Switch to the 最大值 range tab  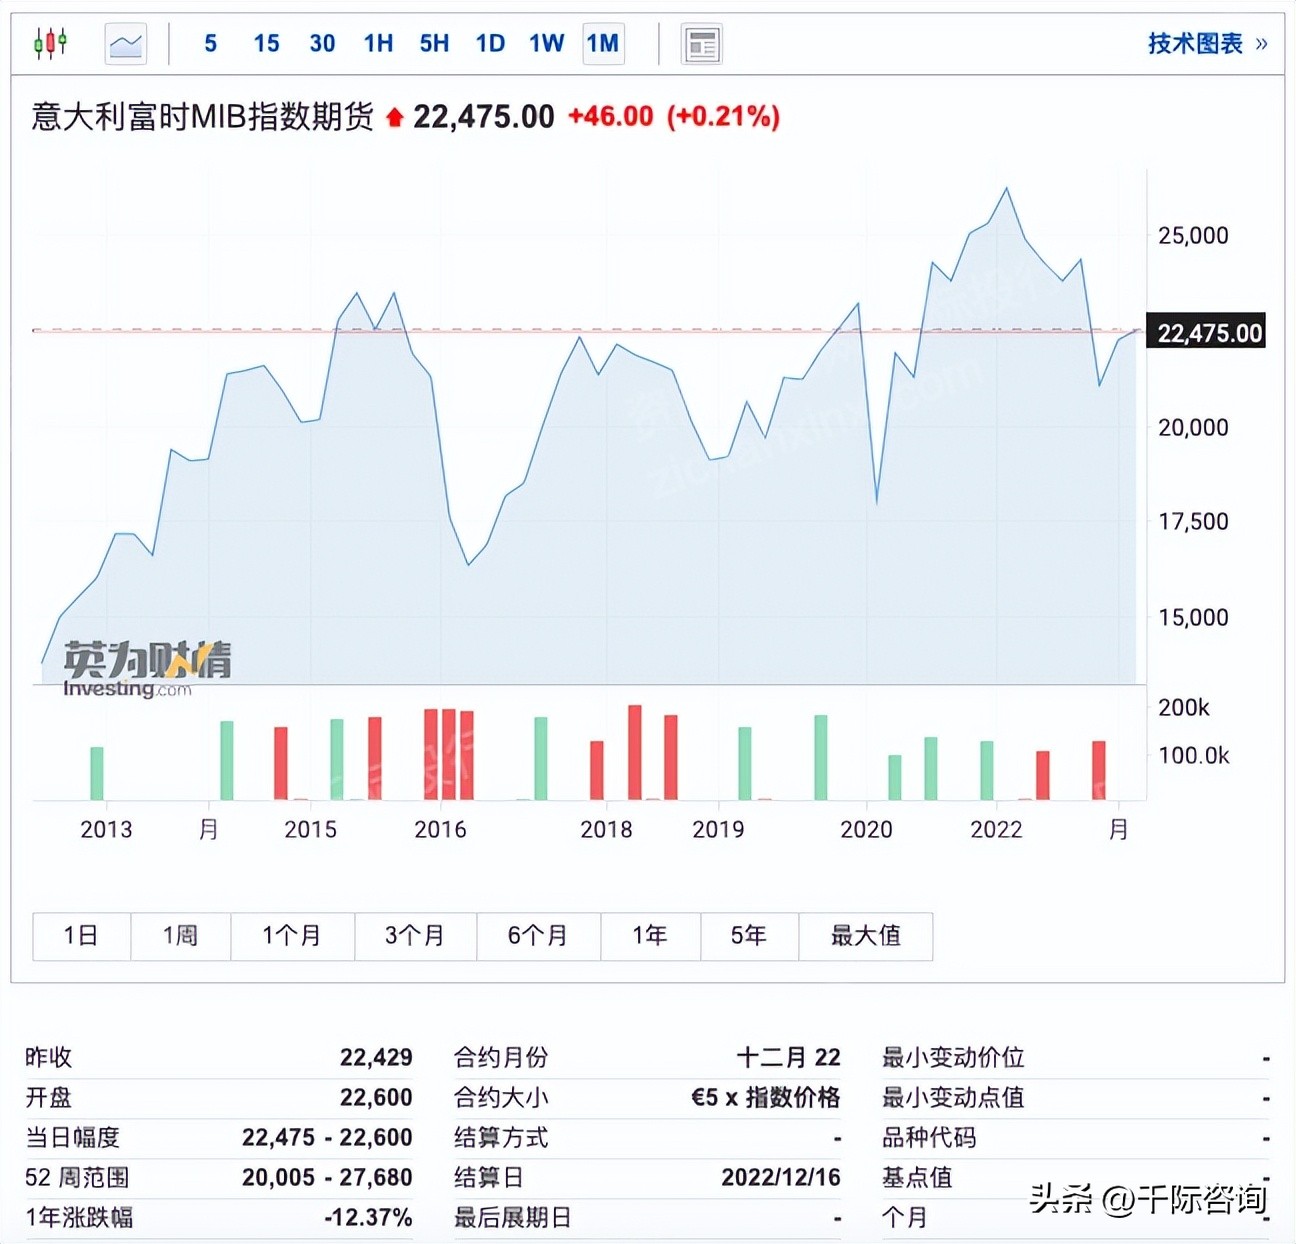pos(865,936)
